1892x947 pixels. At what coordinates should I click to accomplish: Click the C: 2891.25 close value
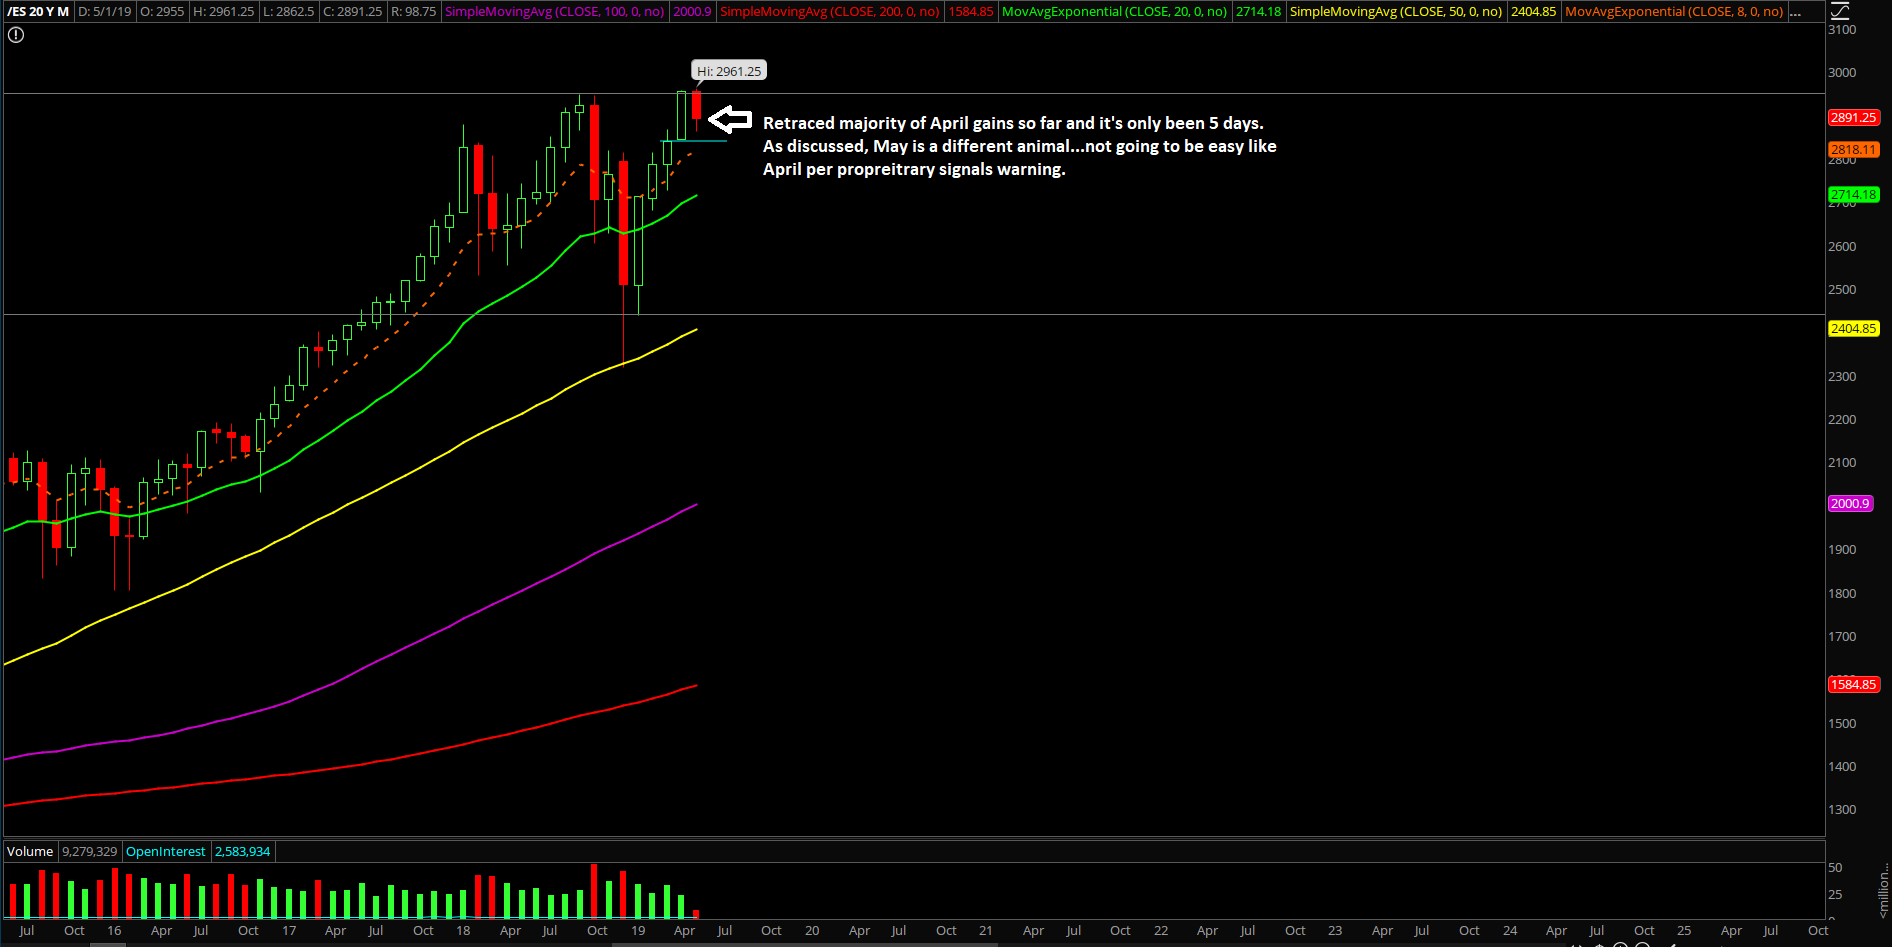(x=353, y=12)
